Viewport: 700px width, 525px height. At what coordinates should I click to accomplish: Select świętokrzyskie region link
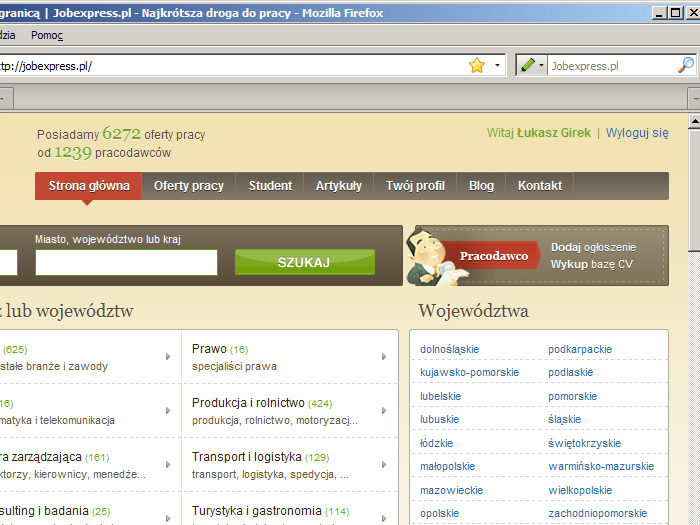click(x=584, y=443)
